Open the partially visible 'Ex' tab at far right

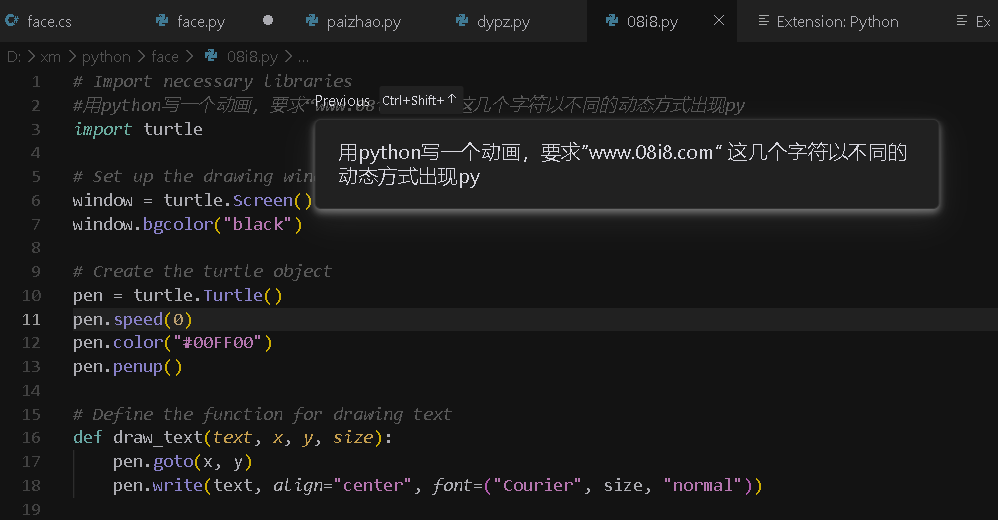981,21
